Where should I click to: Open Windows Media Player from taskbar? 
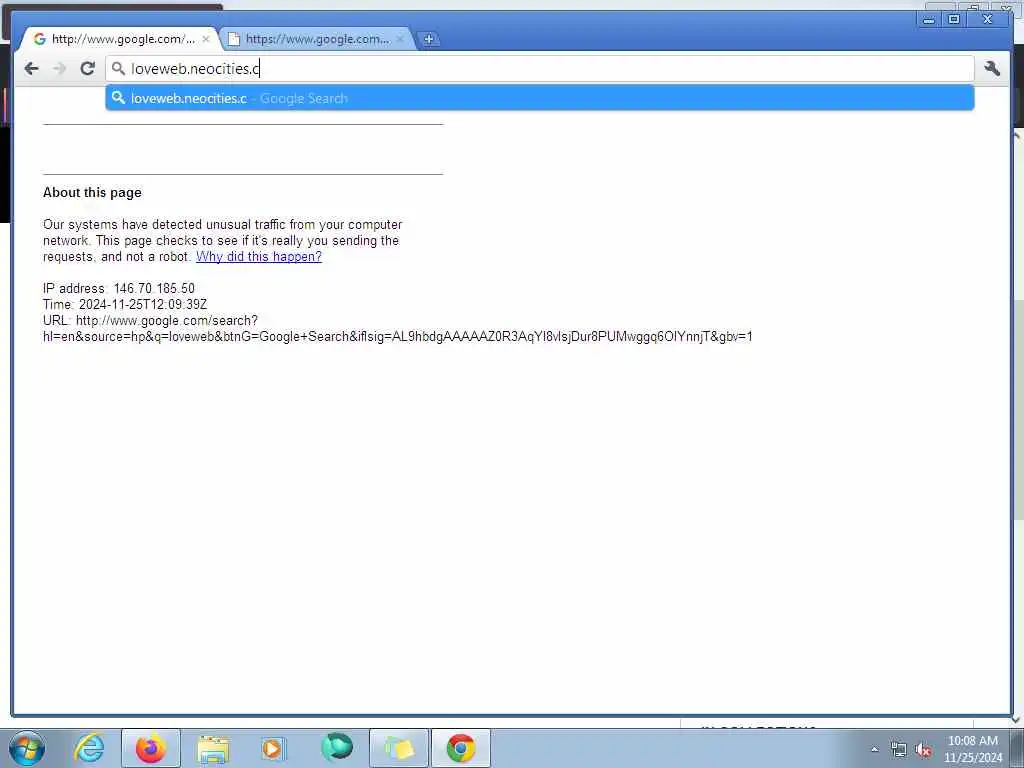point(273,748)
